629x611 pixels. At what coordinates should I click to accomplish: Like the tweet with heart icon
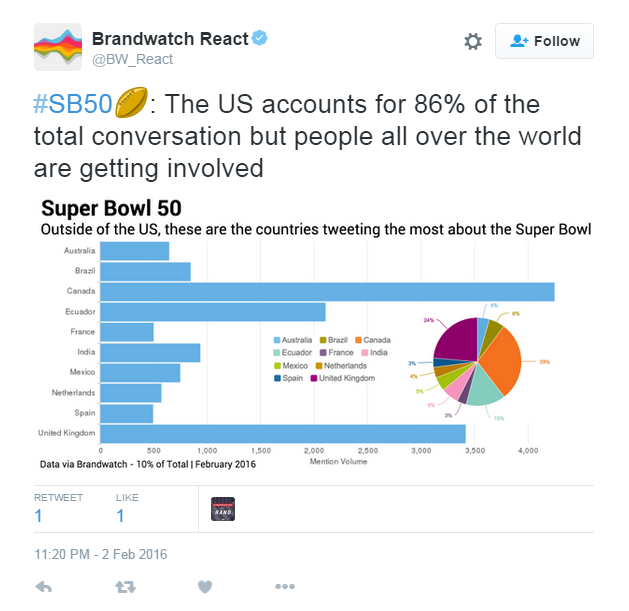tap(205, 587)
